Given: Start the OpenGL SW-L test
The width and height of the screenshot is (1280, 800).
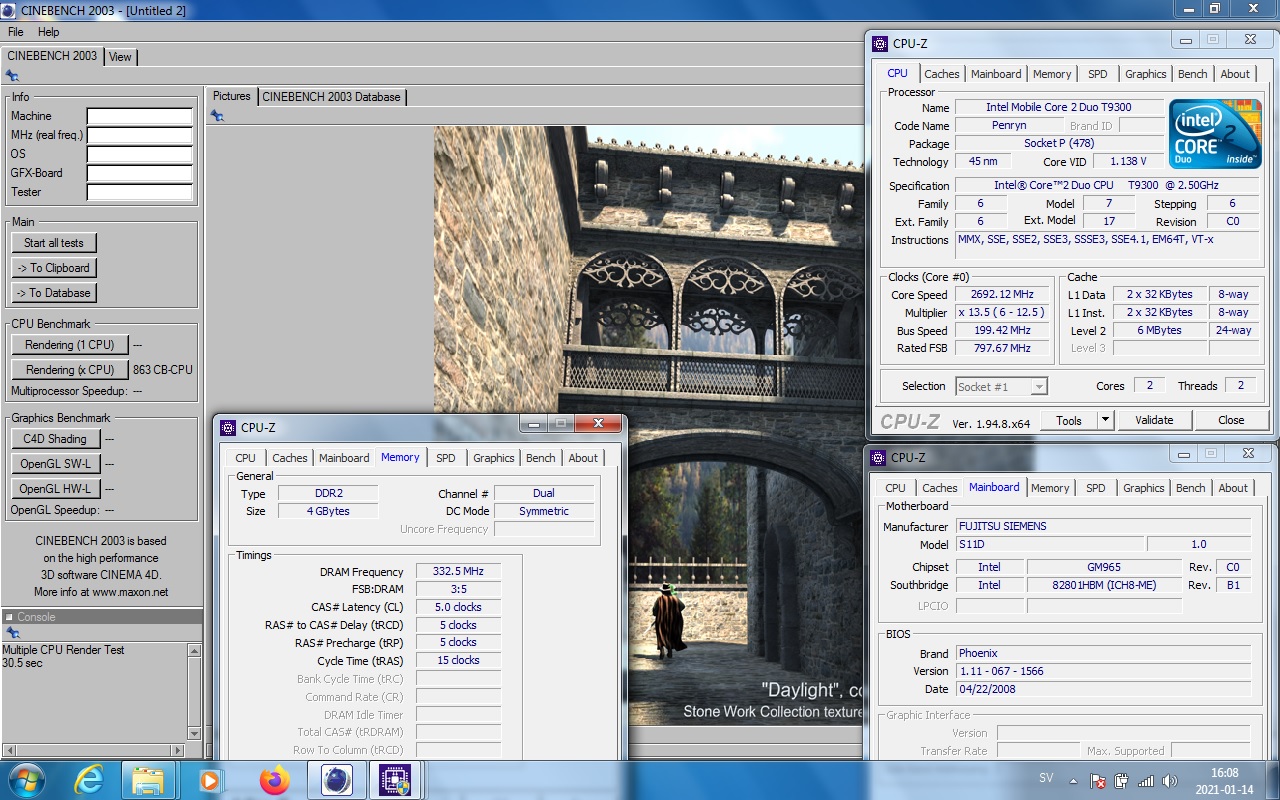Looking at the screenshot, I should click(55, 464).
